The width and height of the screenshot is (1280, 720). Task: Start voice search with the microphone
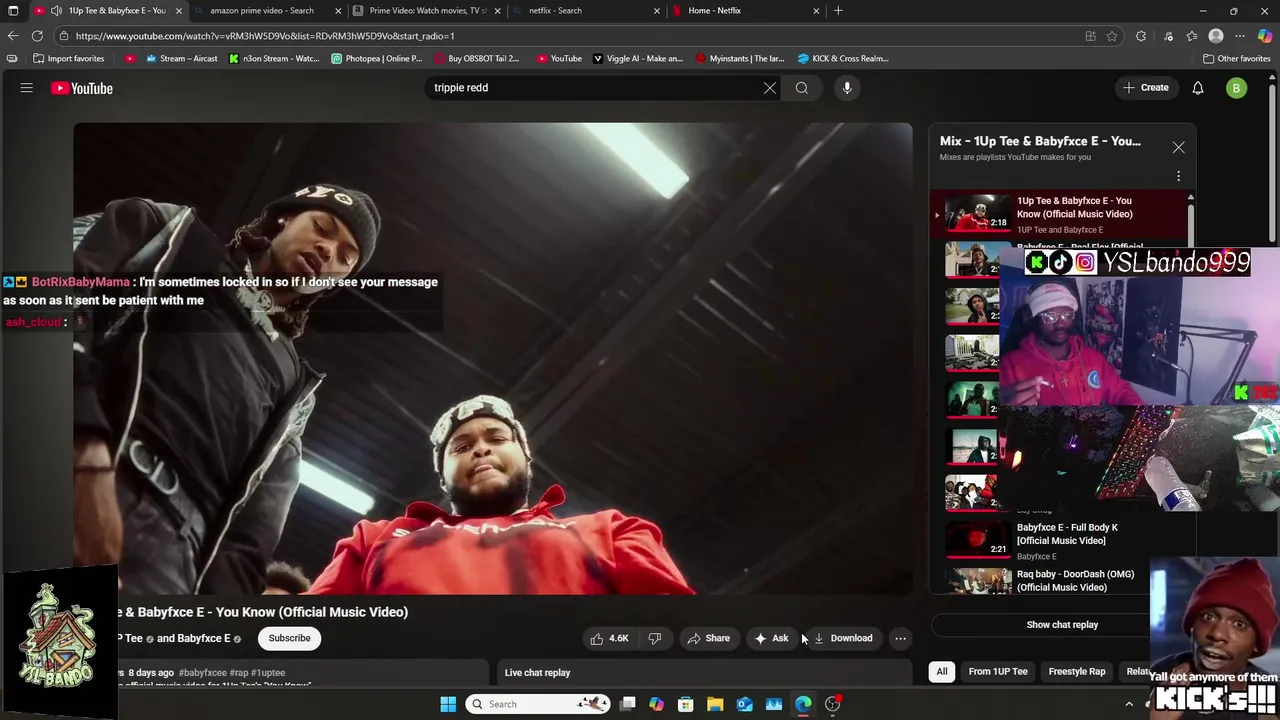[x=847, y=88]
